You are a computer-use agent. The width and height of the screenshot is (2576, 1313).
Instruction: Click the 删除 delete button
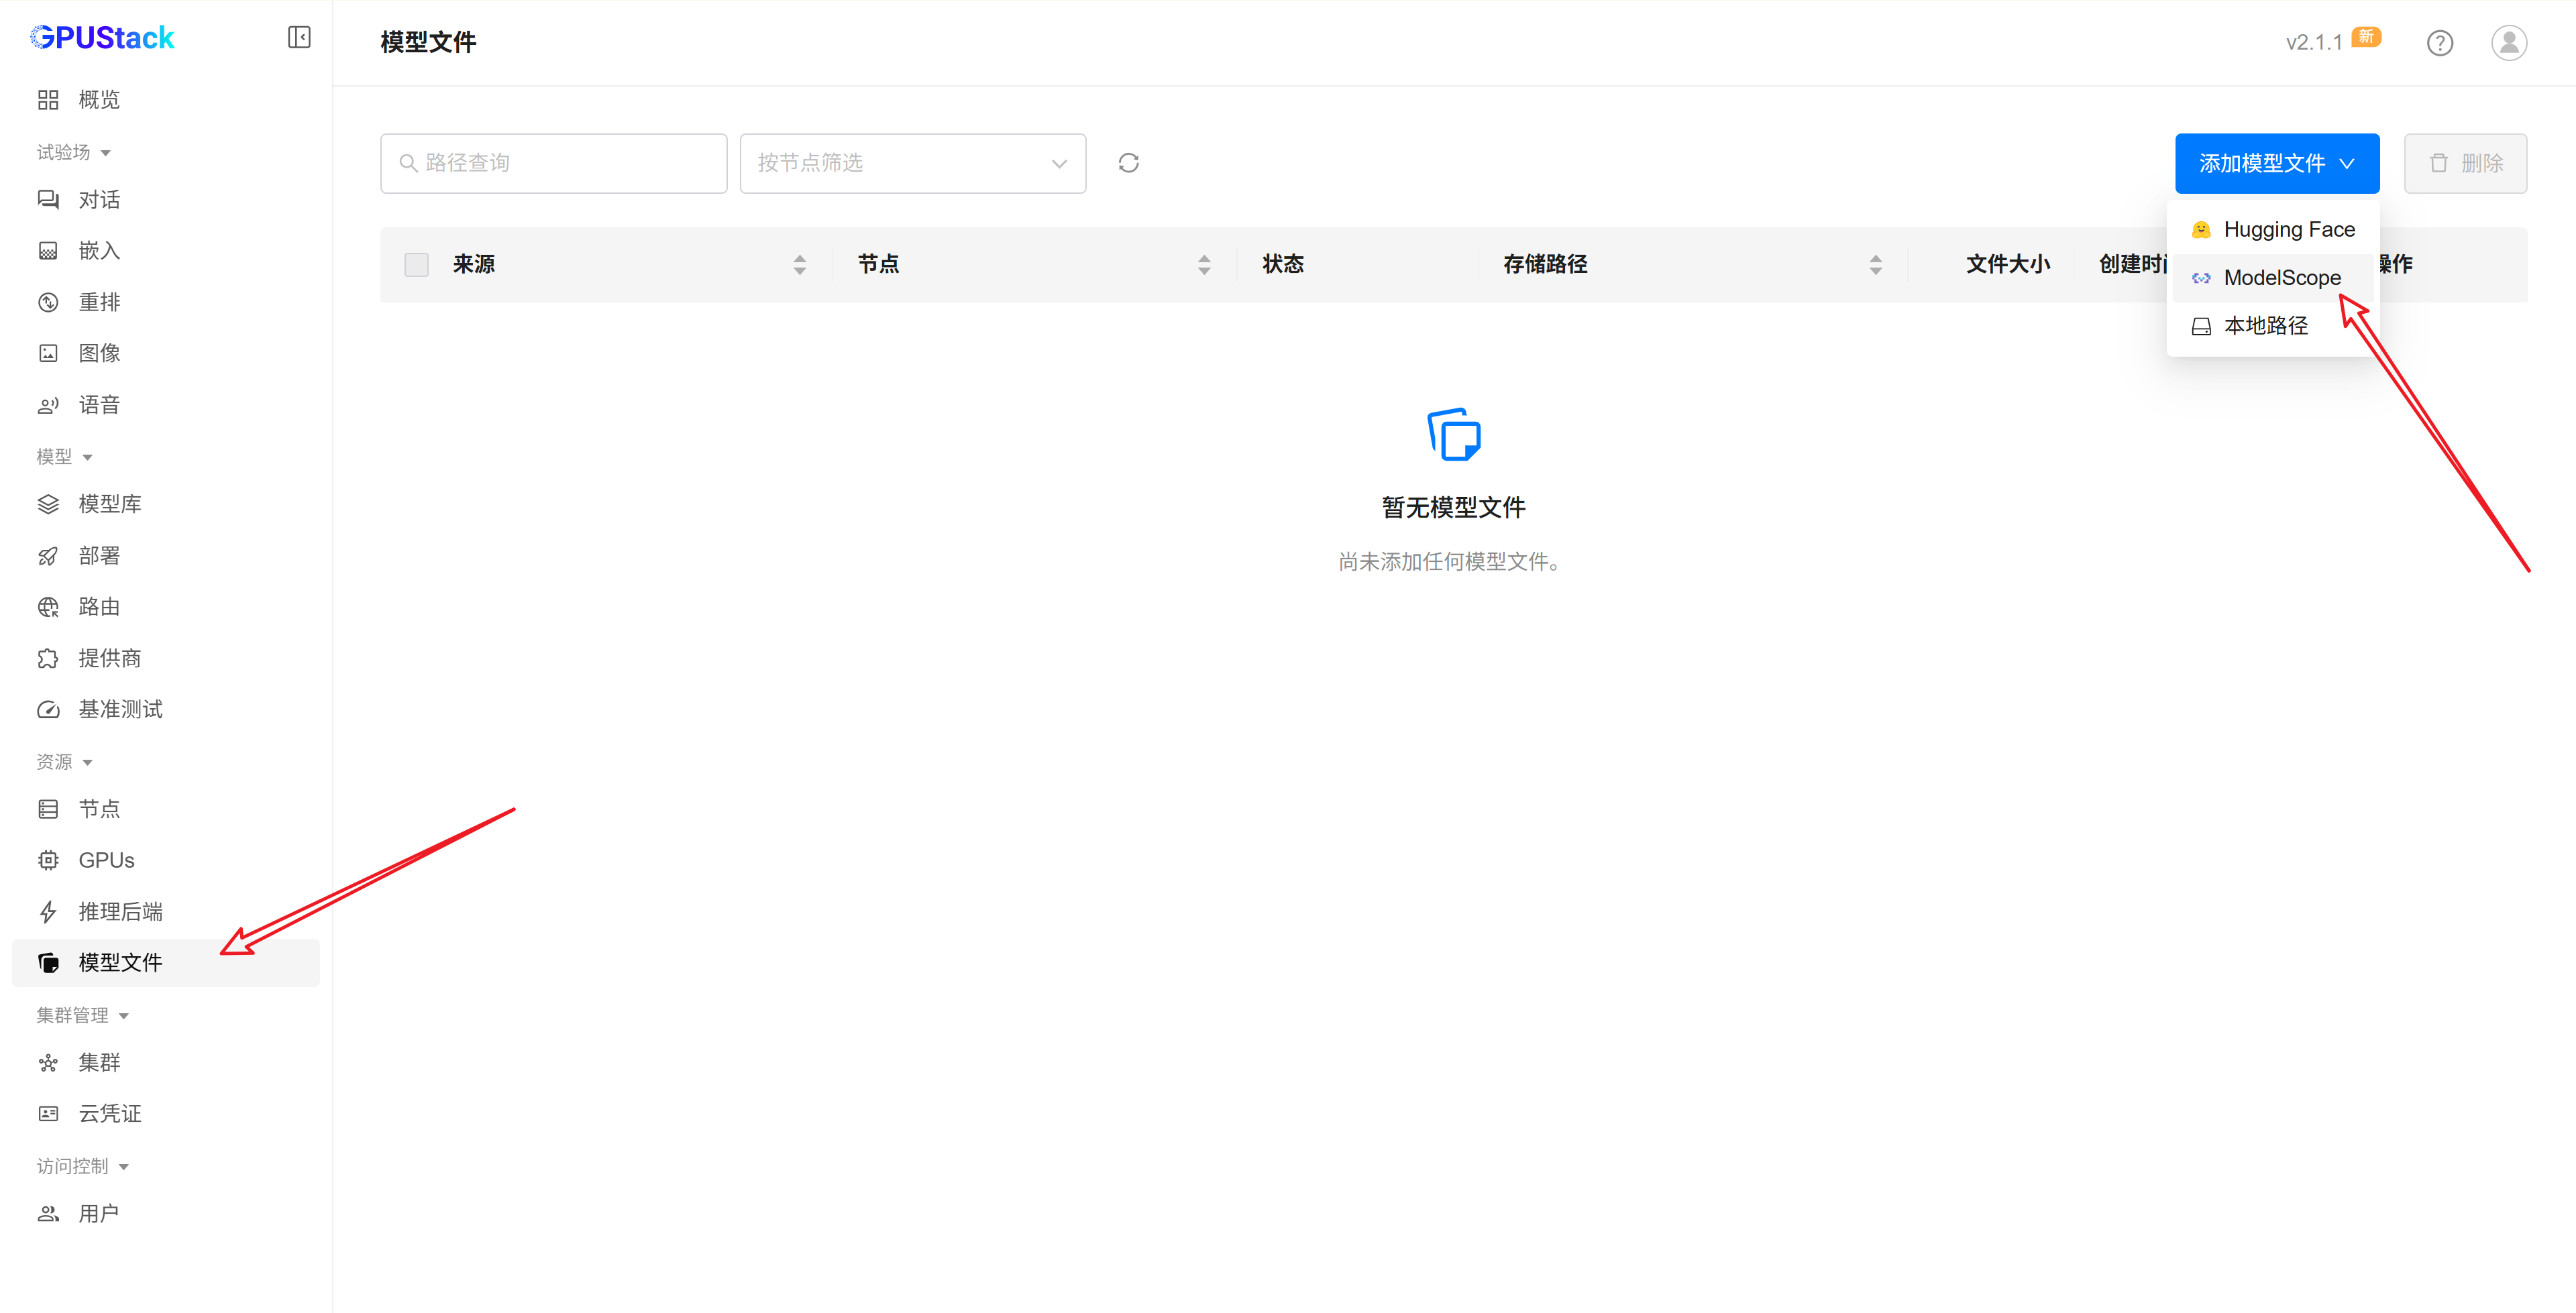coord(2465,163)
